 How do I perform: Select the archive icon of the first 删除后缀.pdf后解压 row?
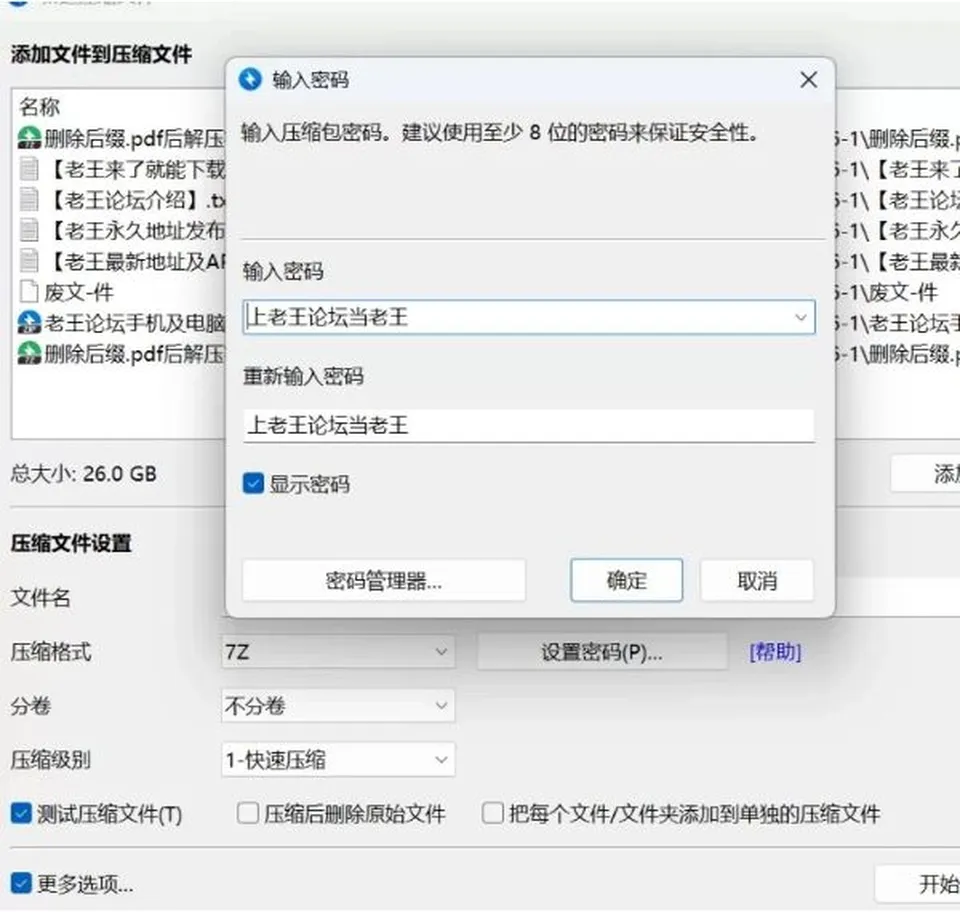click(29, 138)
